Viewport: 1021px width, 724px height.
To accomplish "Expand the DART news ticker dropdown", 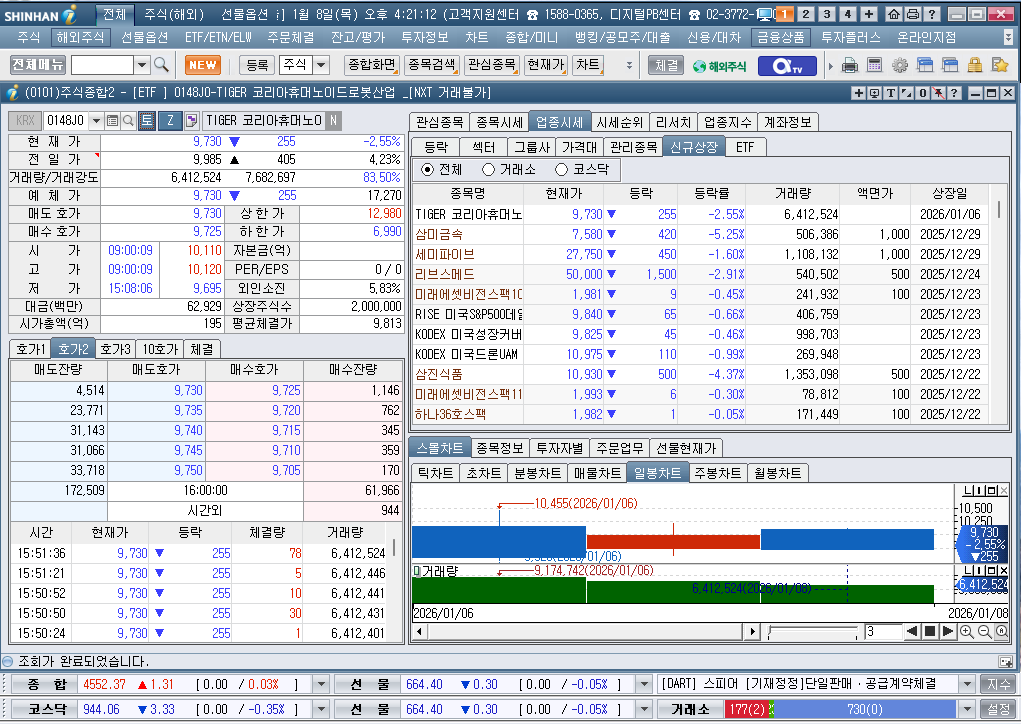I will point(968,684).
